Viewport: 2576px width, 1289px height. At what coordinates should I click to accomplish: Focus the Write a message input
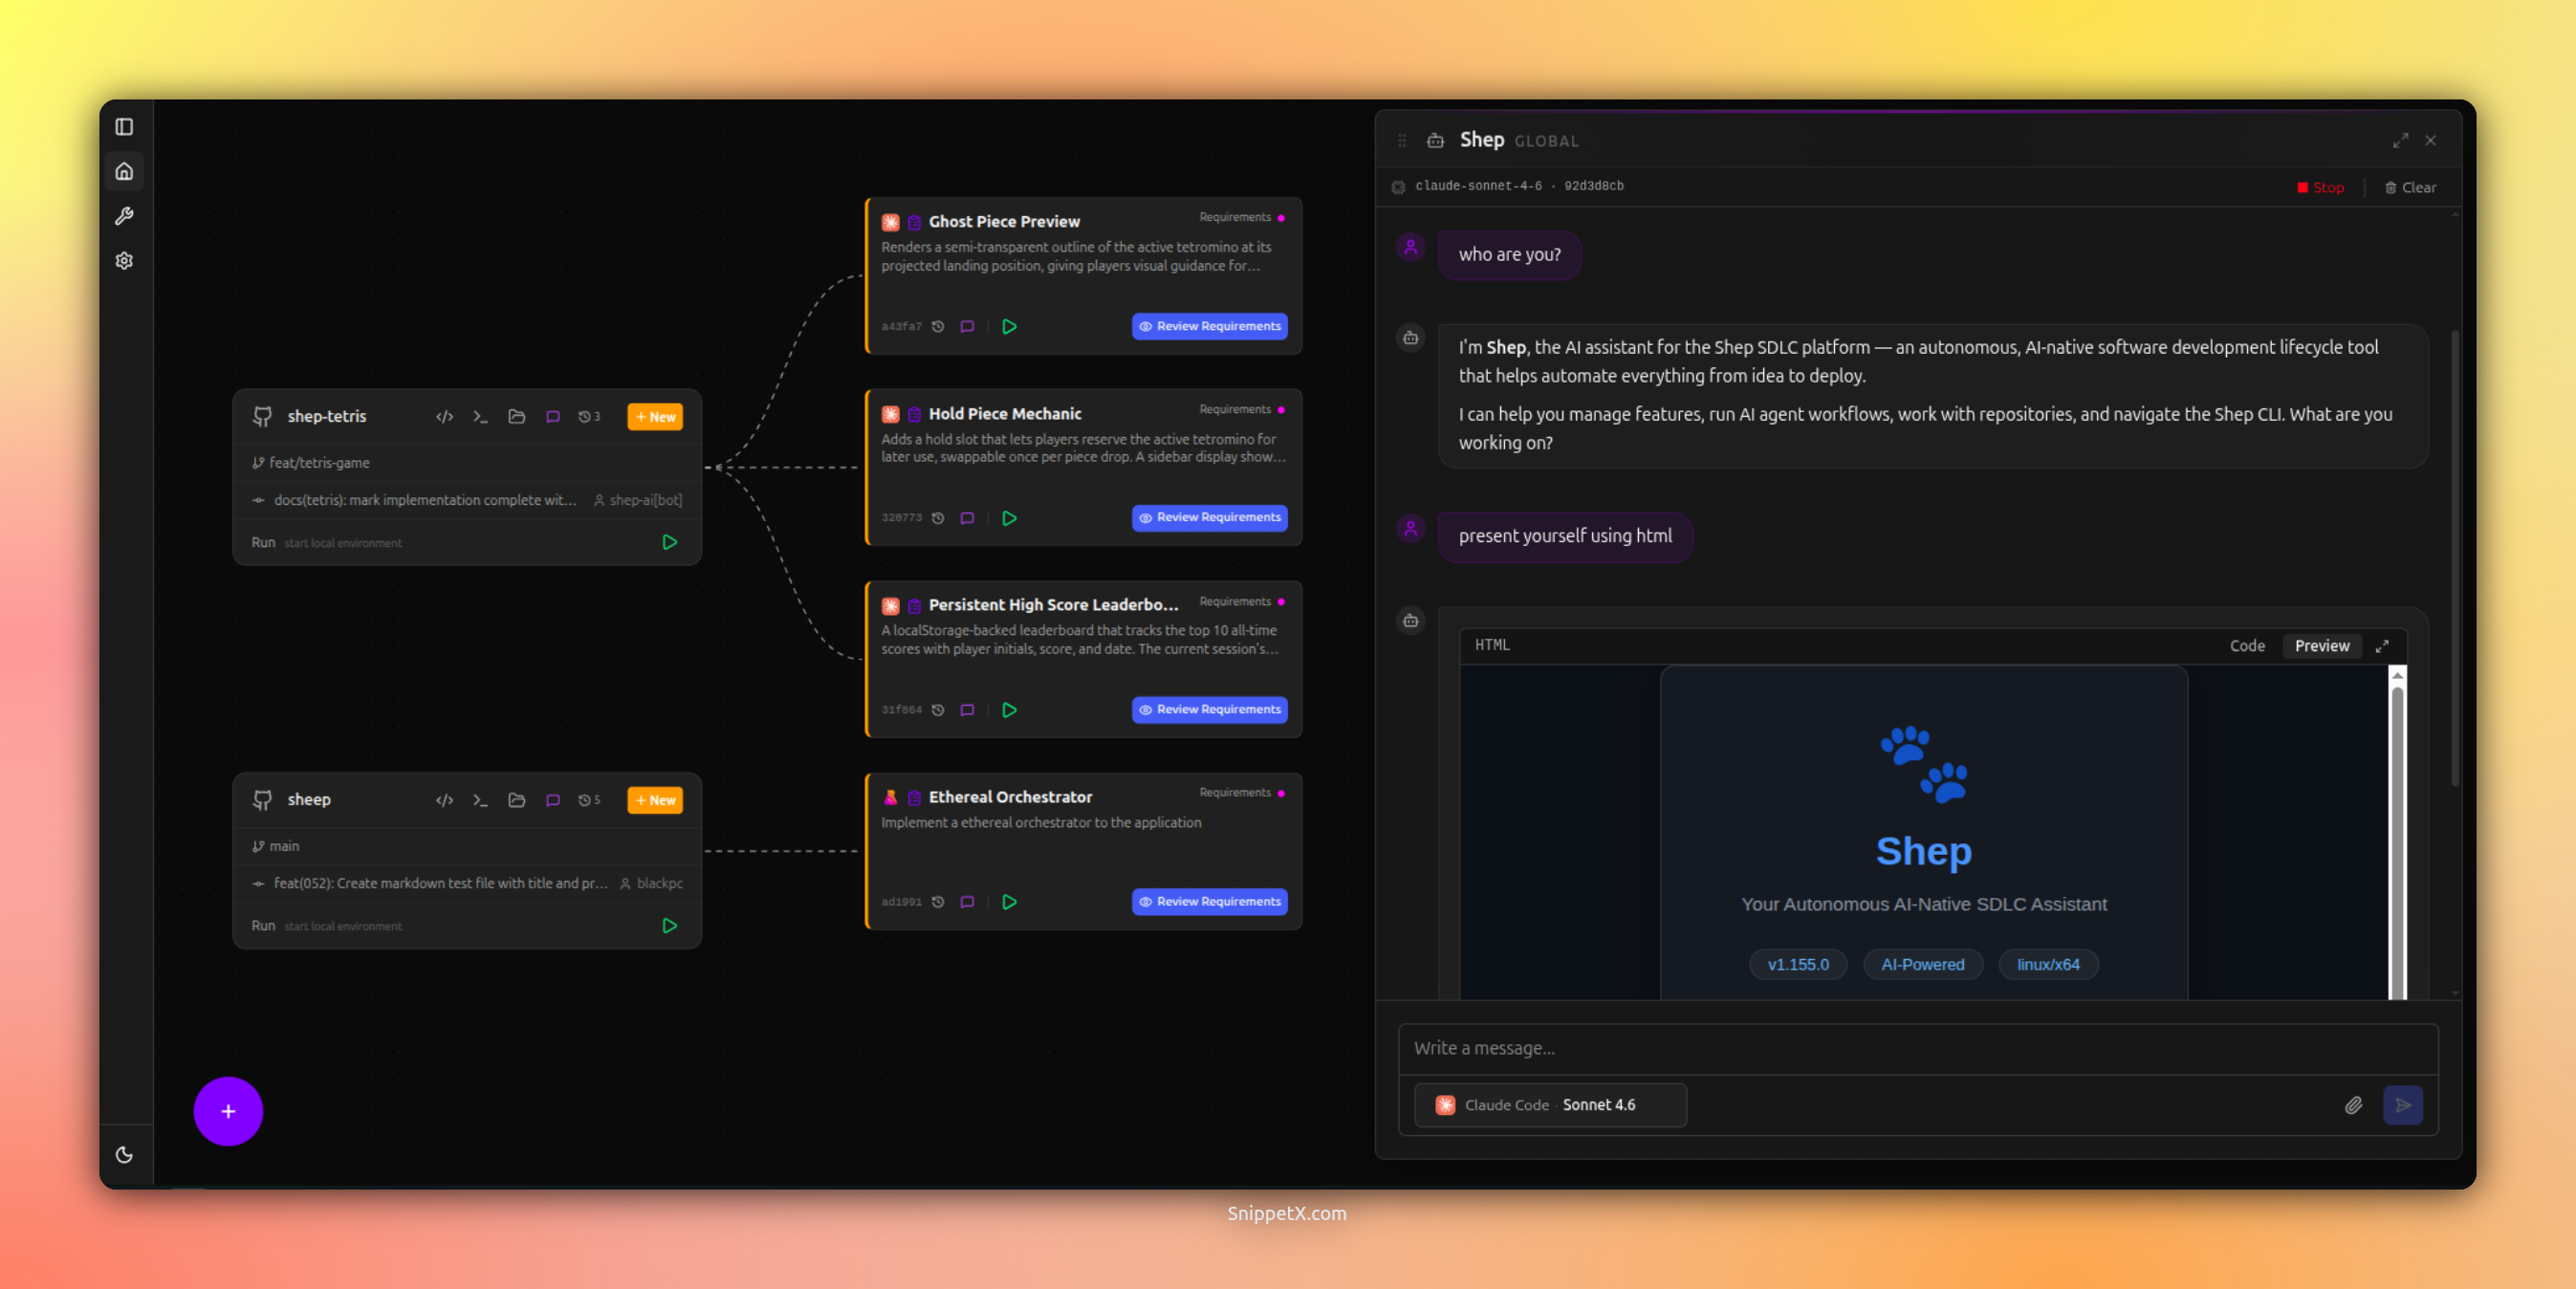[1917, 1049]
